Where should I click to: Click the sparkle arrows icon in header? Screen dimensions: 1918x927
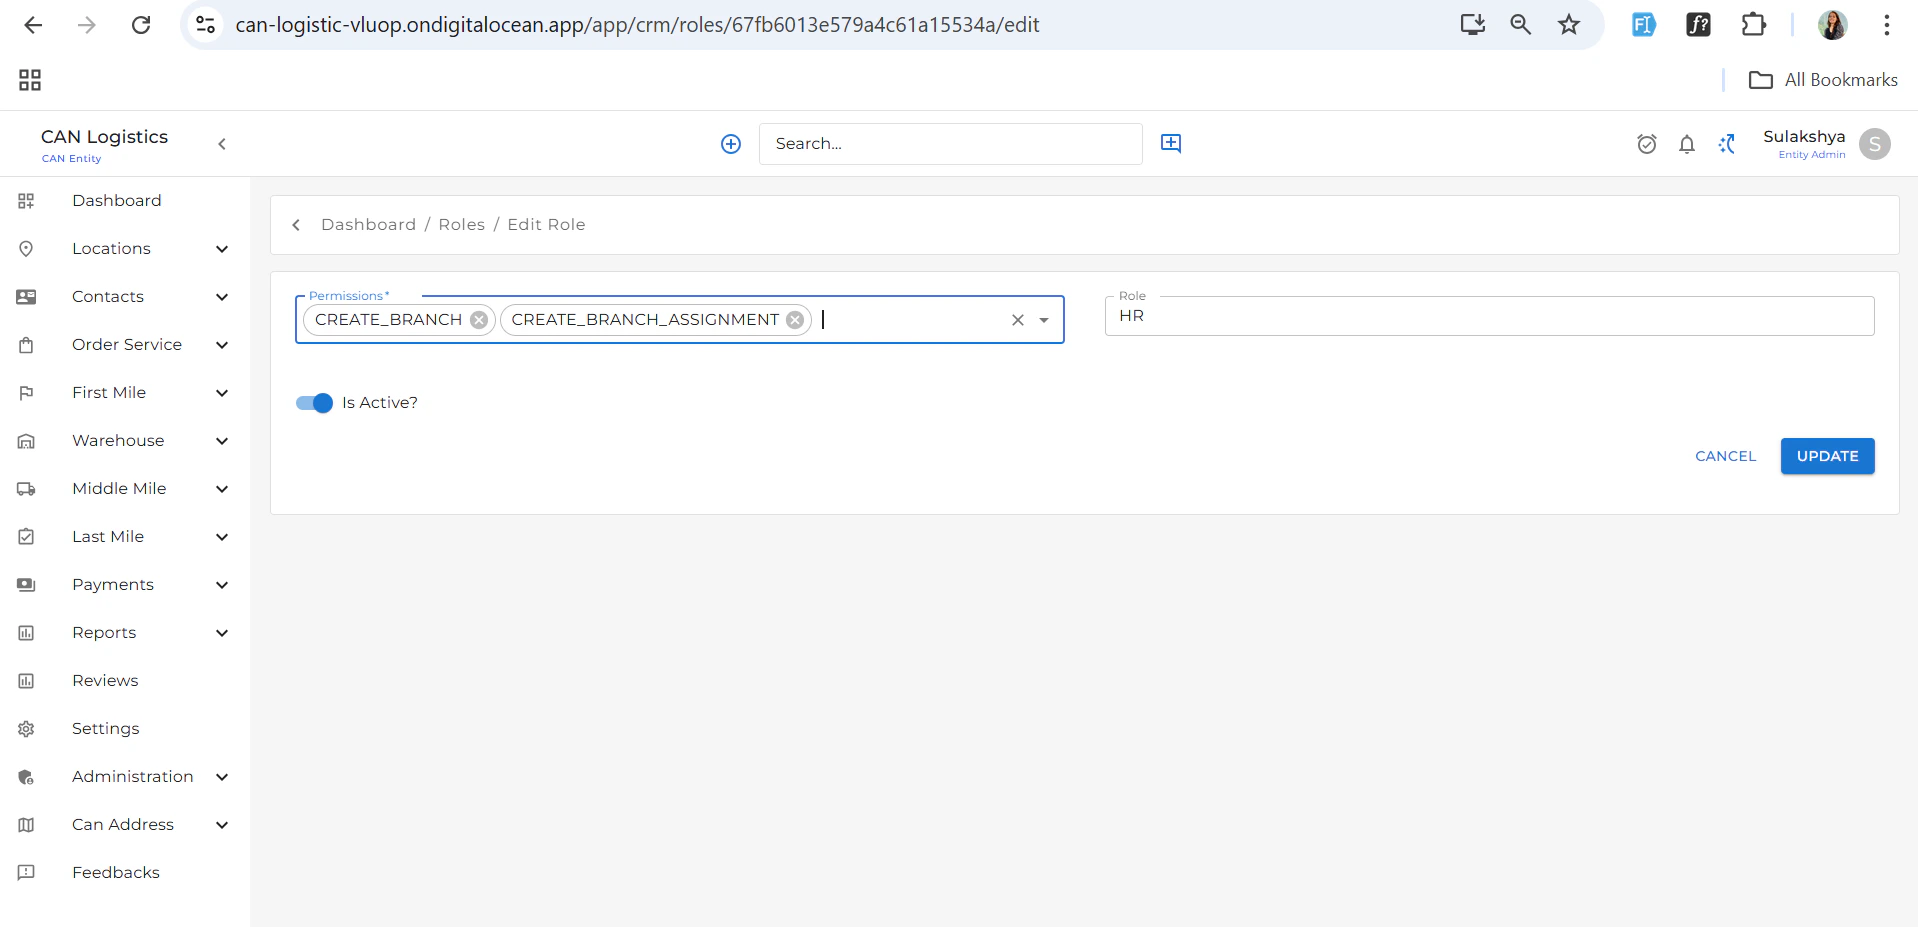[1727, 144]
